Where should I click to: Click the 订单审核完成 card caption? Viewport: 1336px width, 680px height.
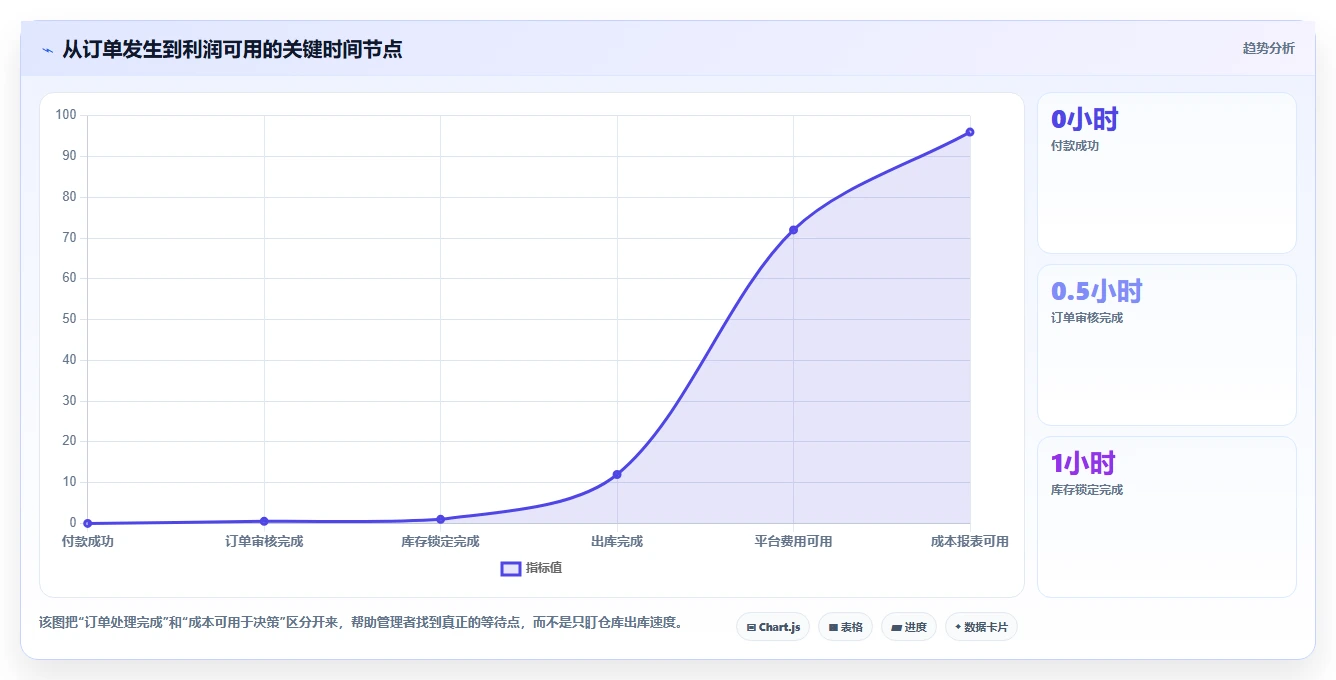click(x=1087, y=318)
